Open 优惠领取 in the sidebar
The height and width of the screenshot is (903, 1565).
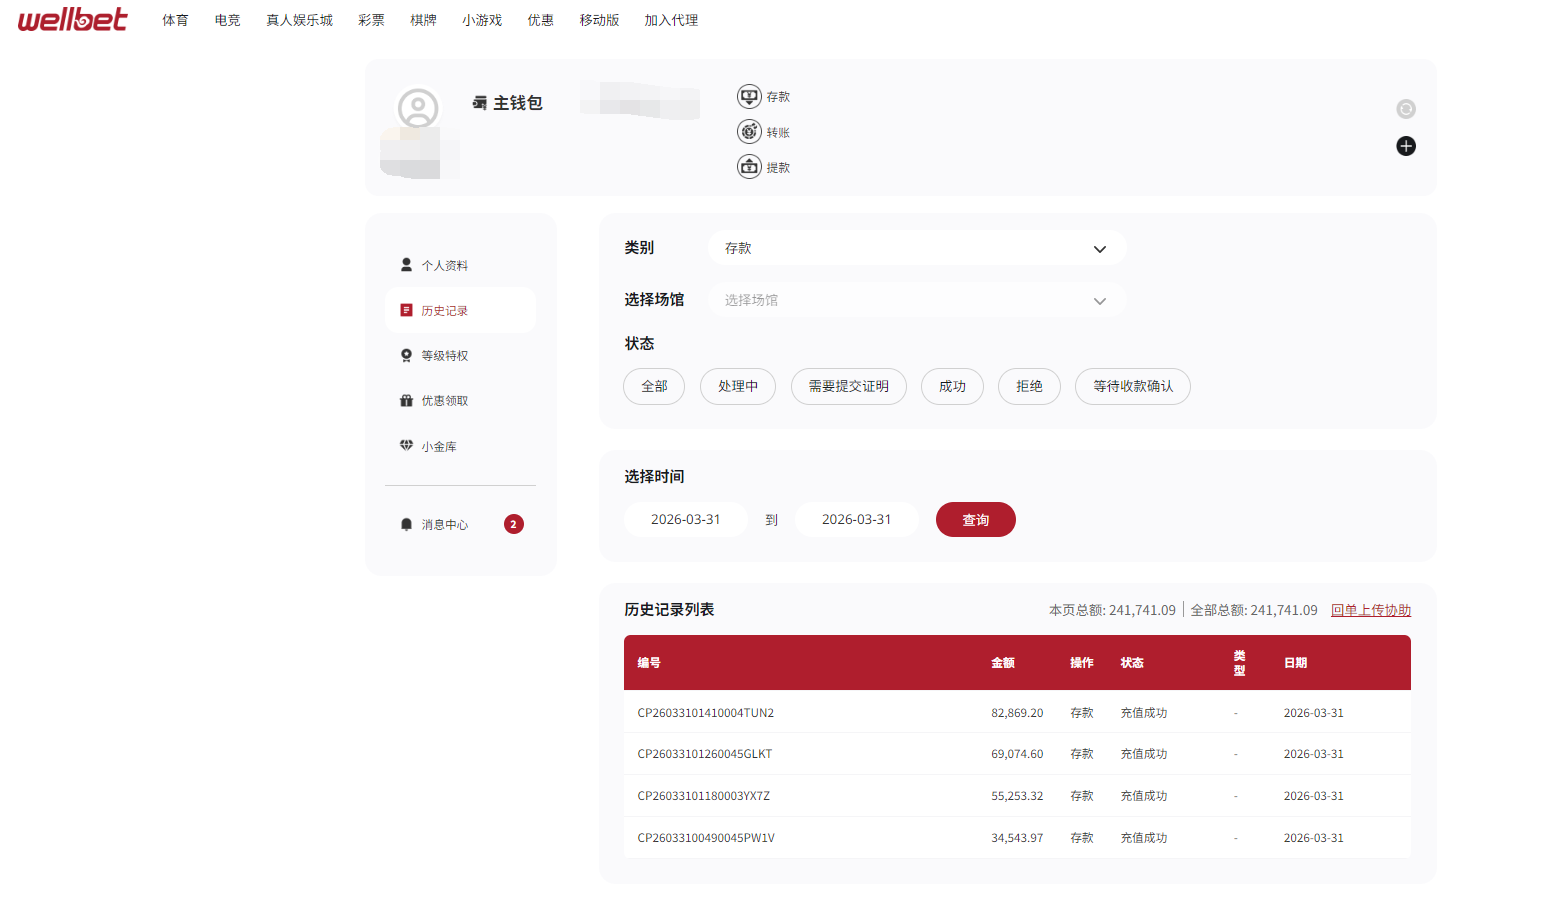[446, 400]
